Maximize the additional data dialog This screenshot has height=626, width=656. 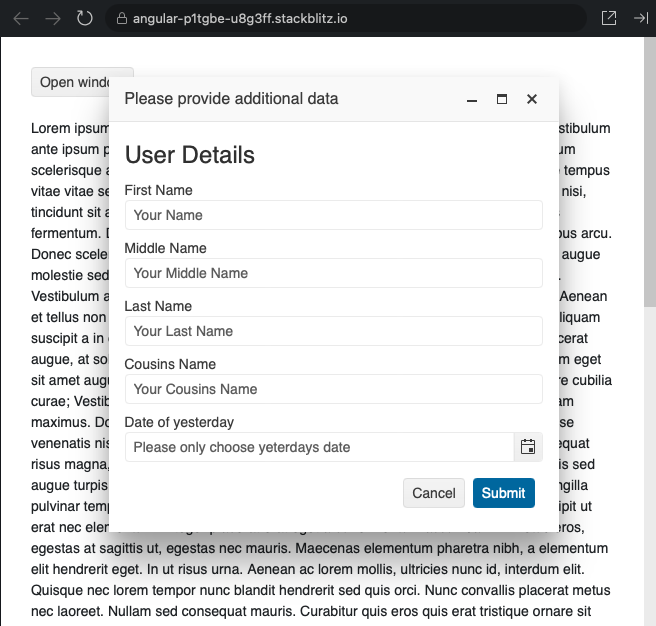point(502,99)
